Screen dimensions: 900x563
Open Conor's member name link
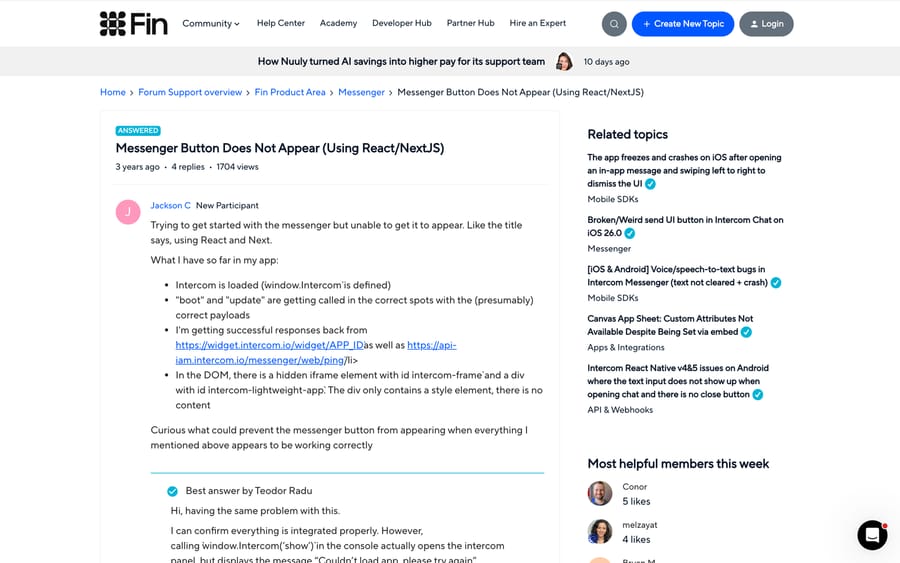(634, 487)
